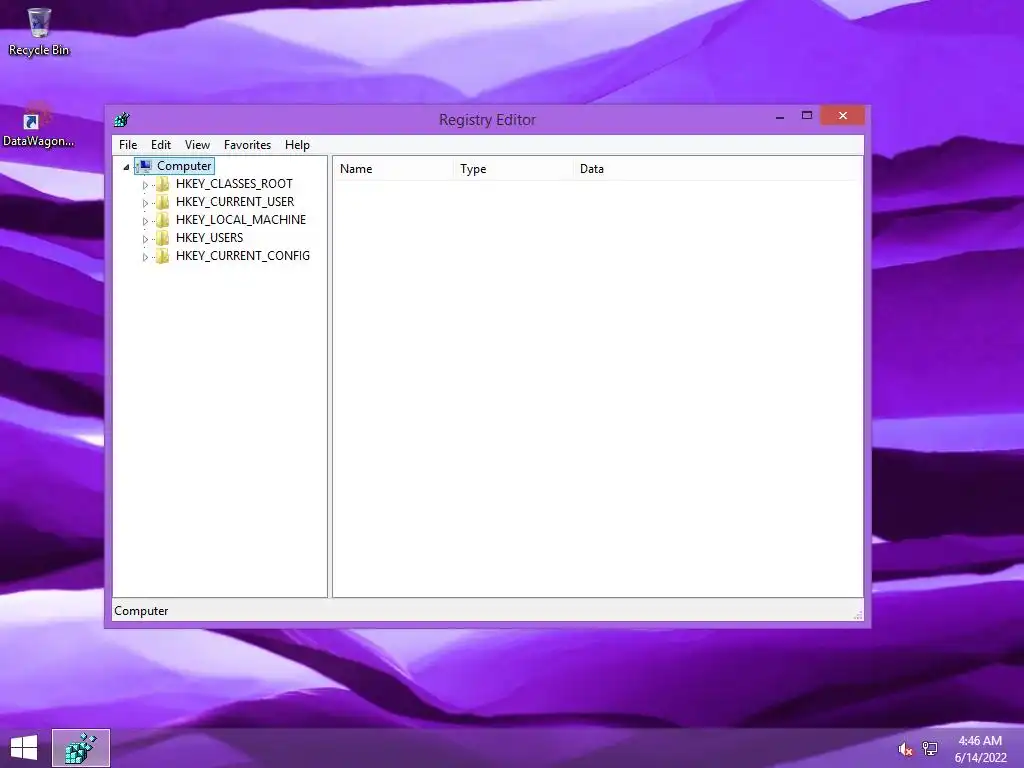Click the HKEY_CURRENT_USER folder icon
Image resolution: width=1024 pixels, height=768 pixels.
[x=163, y=202]
